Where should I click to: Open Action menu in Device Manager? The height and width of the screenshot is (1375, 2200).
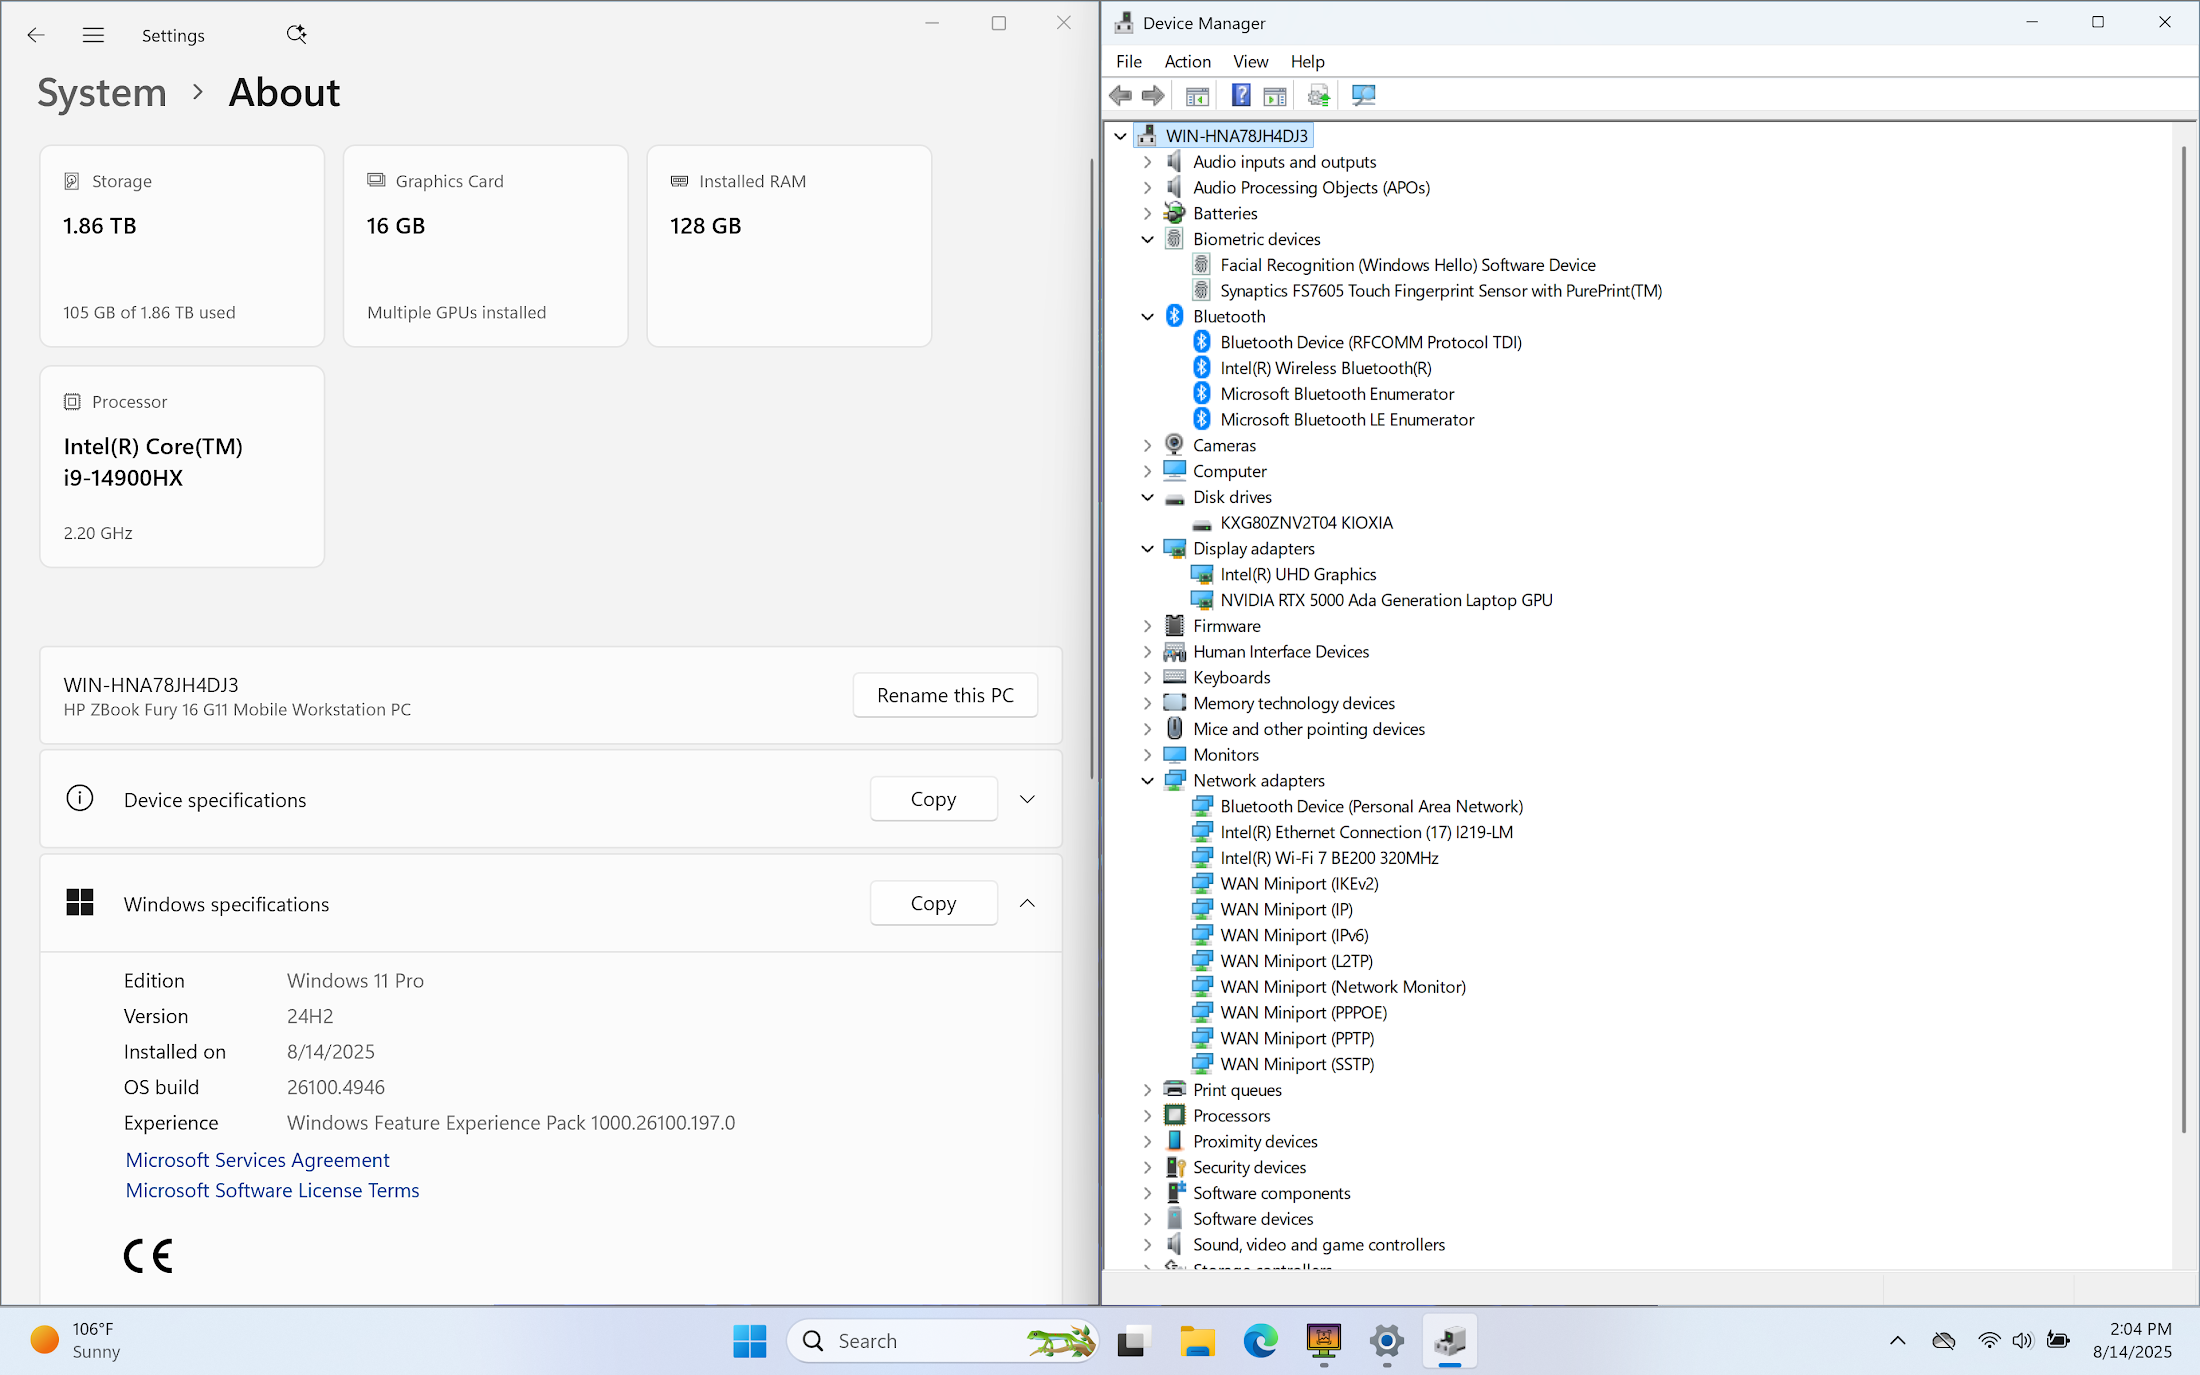1188,61
